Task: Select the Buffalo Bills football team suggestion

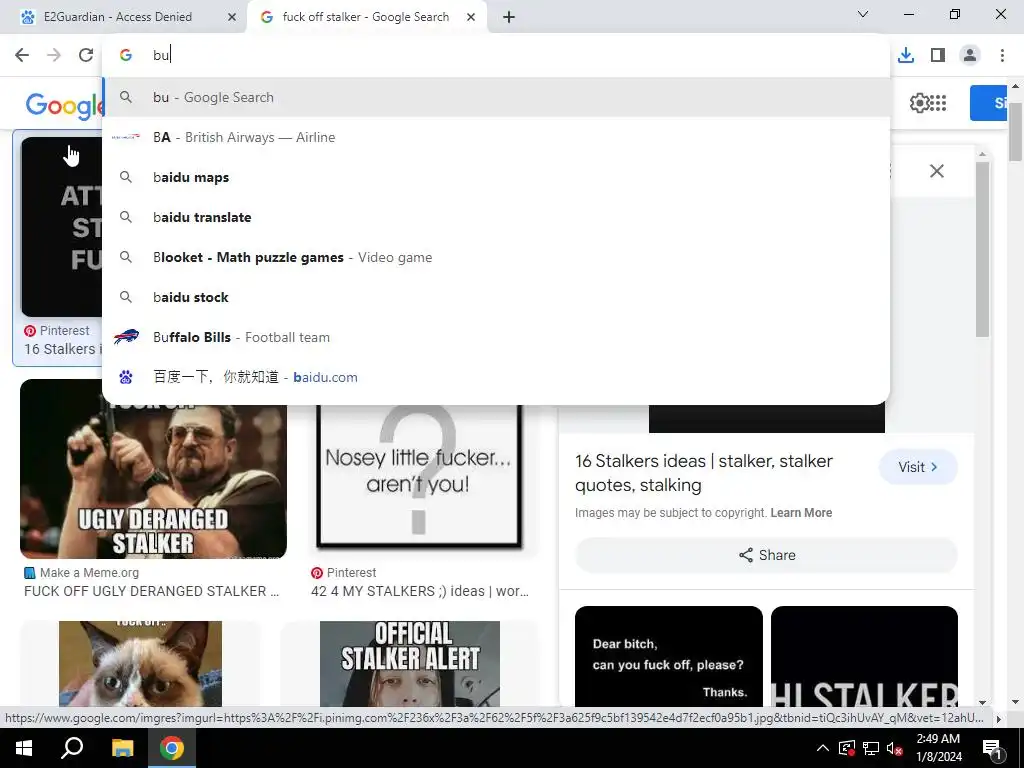Action: [496, 337]
